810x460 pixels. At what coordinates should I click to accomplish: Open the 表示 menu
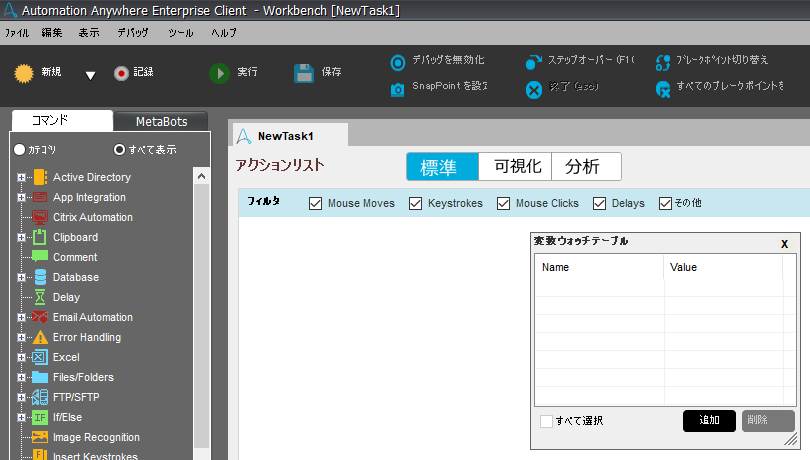coord(89,33)
